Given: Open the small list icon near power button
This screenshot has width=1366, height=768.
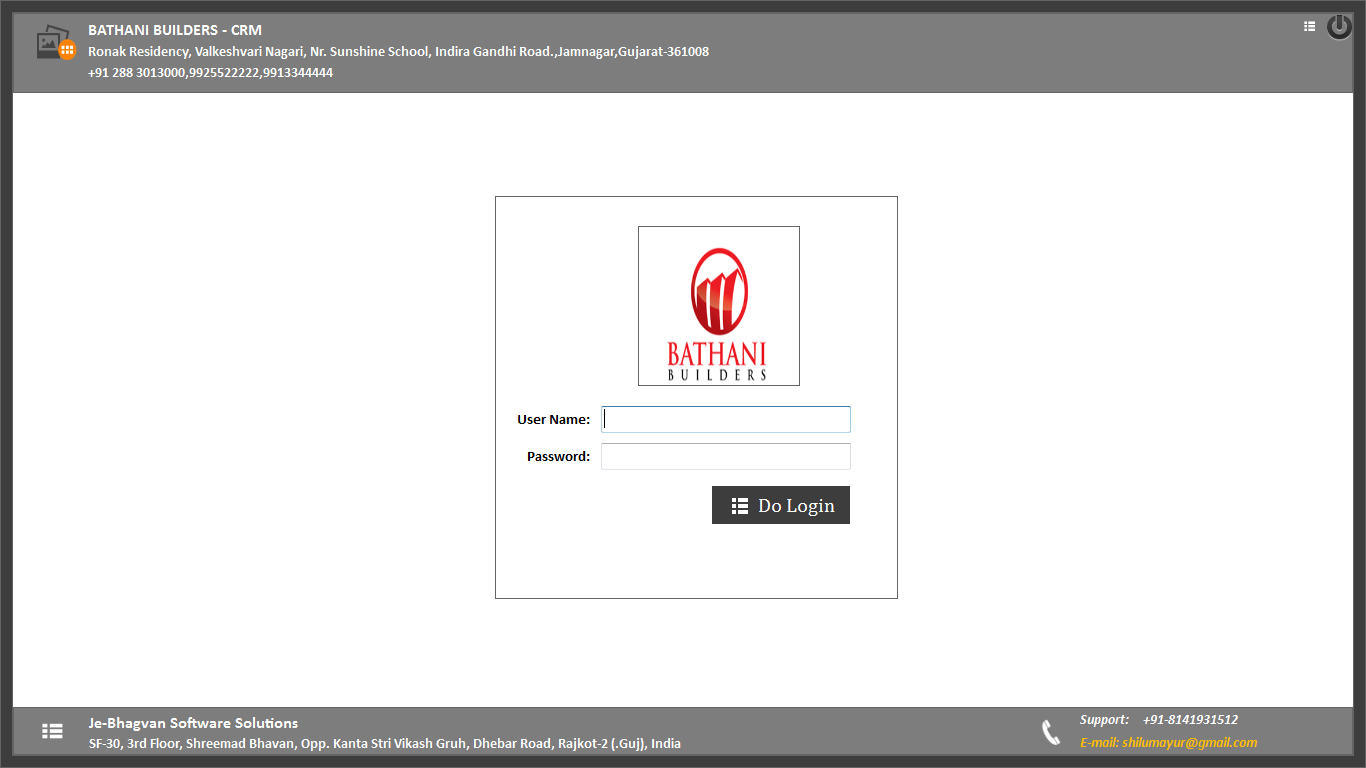Looking at the screenshot, I should [x=1309, y=27].
